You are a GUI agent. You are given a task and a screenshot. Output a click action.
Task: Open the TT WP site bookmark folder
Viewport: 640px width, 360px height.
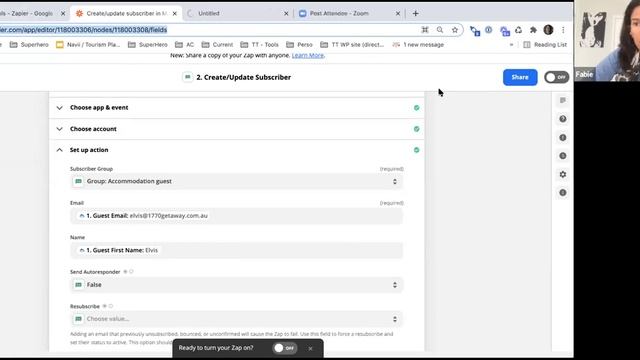click(352, 44)
